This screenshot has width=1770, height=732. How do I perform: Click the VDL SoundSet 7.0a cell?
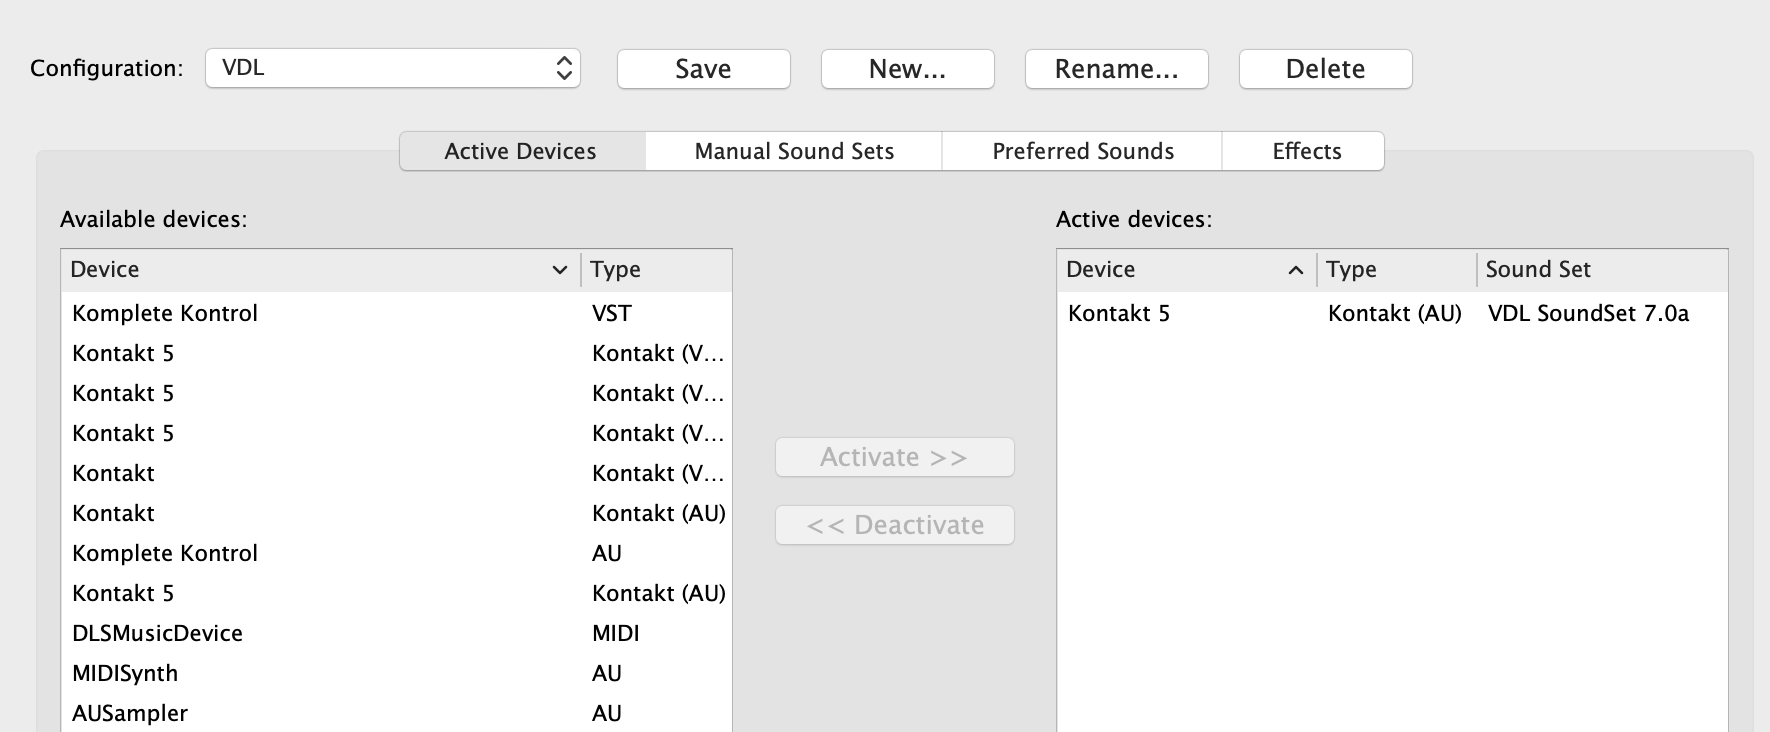(1588, 313)
